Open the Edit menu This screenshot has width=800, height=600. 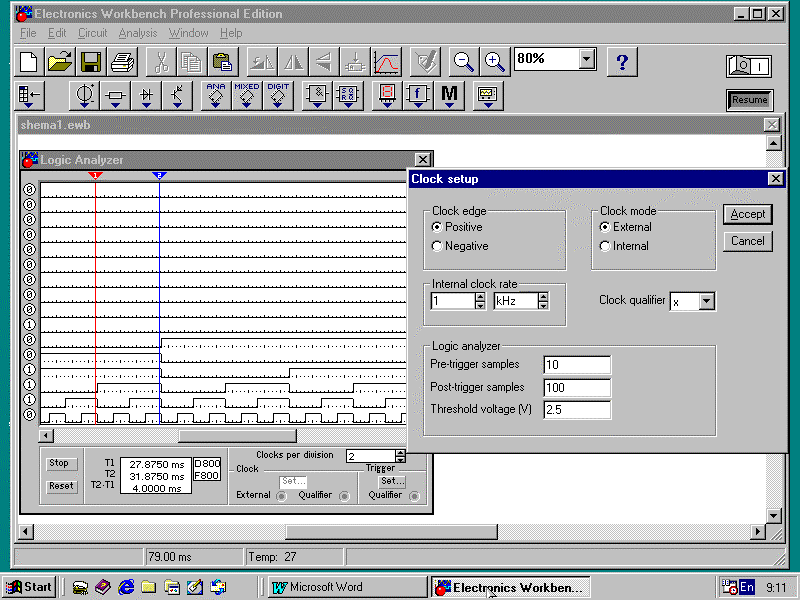tap(57, 33)
